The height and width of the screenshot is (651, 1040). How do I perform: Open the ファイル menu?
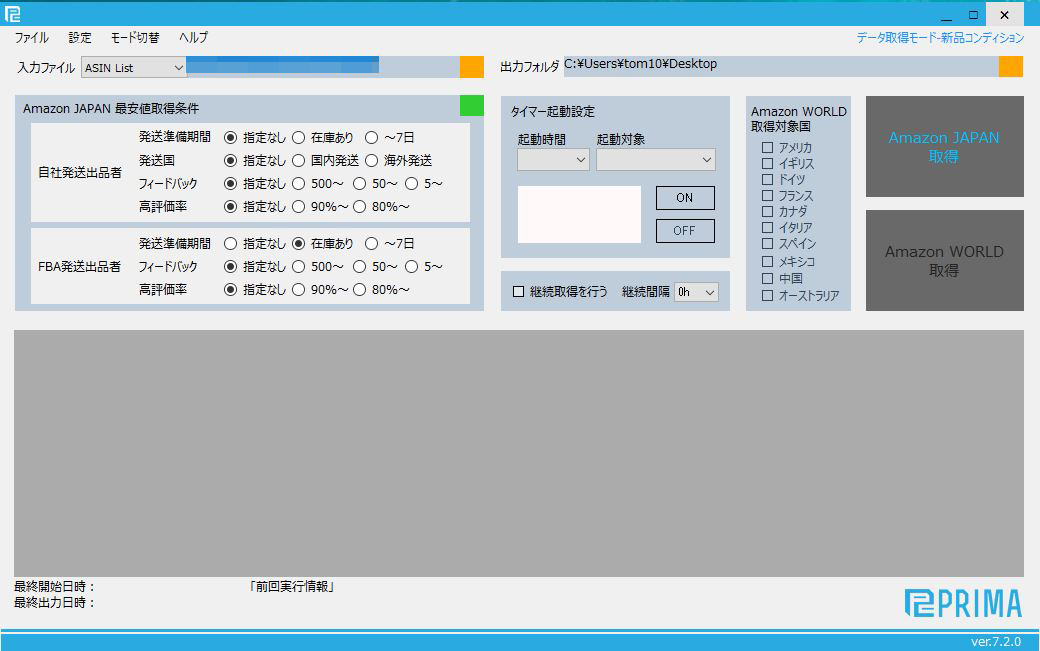click(x=32, y=38)
